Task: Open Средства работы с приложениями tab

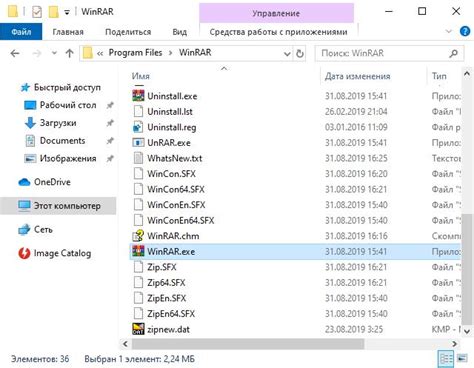Action: click(278, 32)
